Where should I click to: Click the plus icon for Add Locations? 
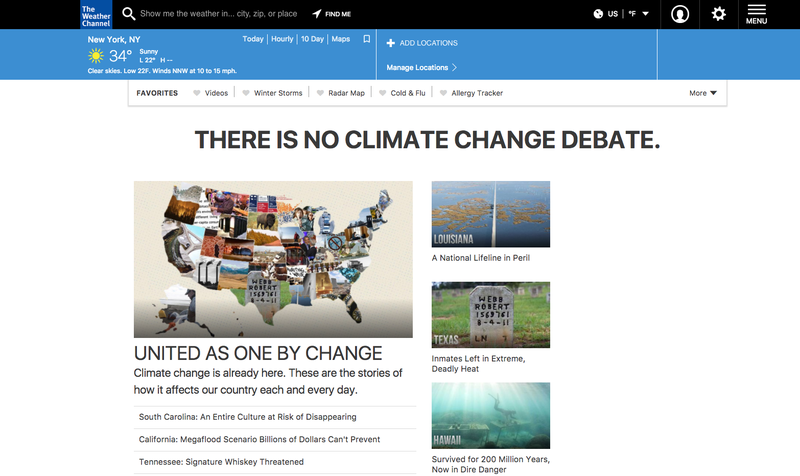coord(390,43)
